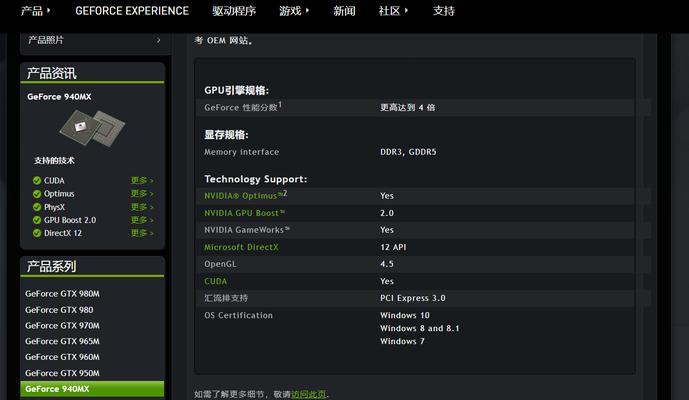Open the Microsoft DirectX specification link

pos(241,247)
